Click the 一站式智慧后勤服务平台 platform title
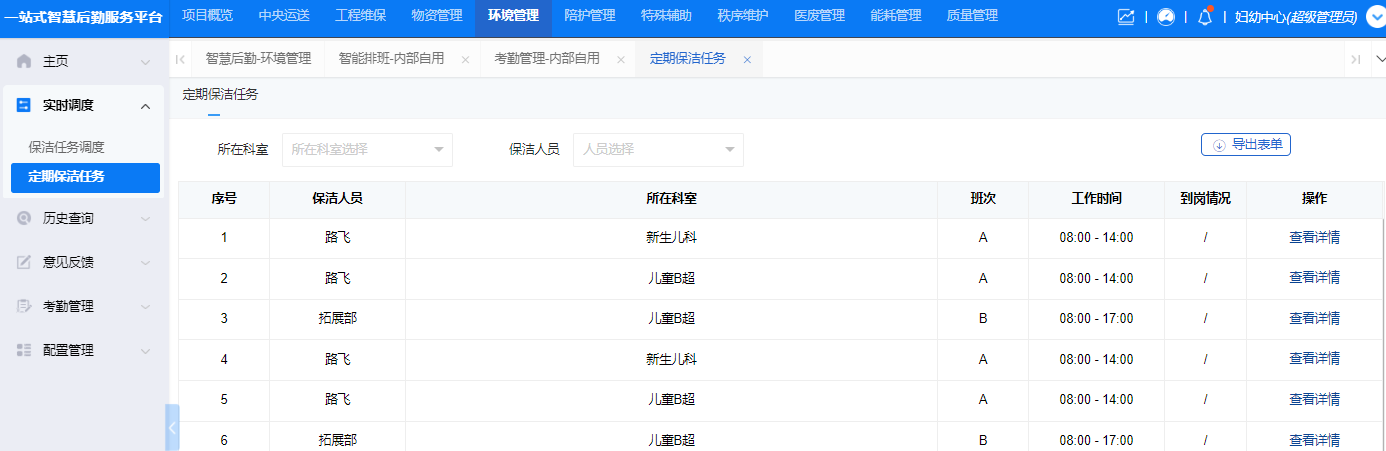Image resolution: width=1386 pixels, height=451 pixels. (x=84, y=17)
